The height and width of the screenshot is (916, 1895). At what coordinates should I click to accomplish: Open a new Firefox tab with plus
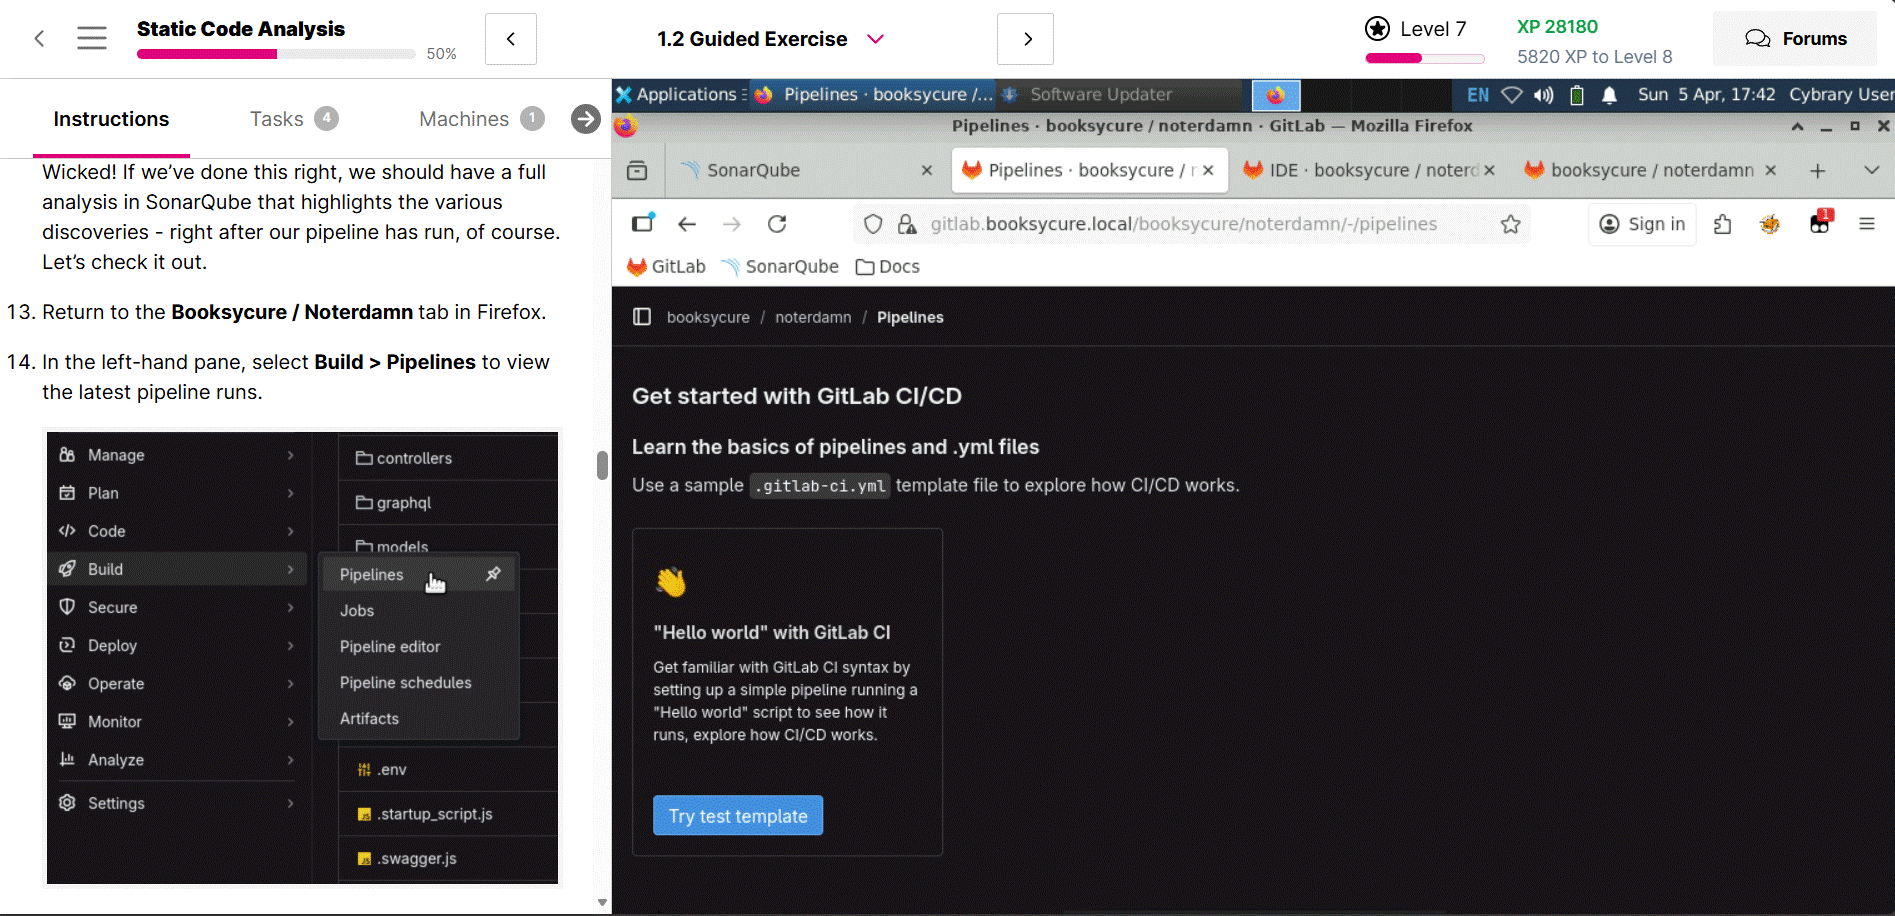(x=1818, y=171)
